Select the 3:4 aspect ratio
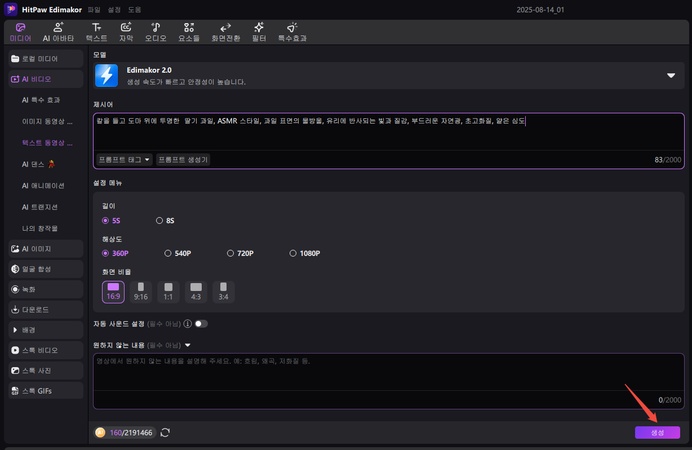Image resolution: width=692 pixels, height=450 pixels. click(223, 292)
